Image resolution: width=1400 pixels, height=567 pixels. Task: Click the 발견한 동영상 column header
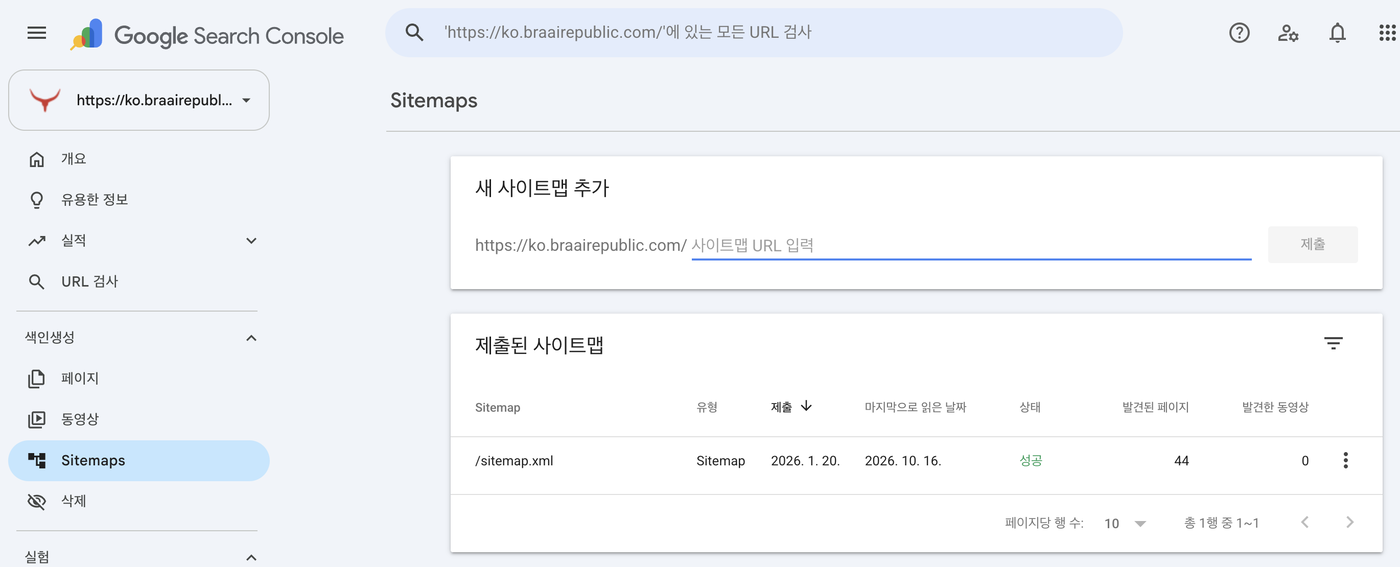pos(1275,407)
